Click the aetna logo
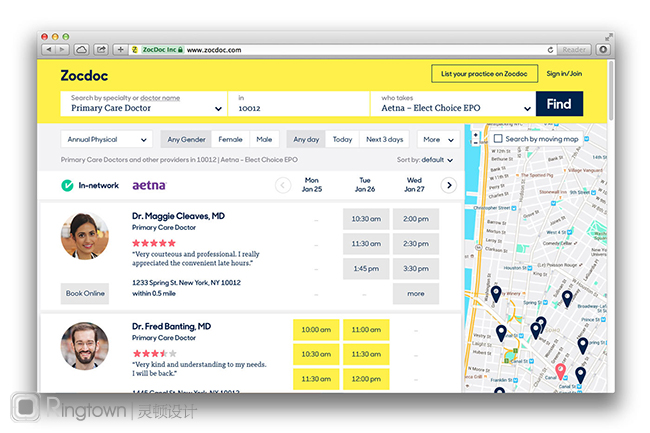 (149, 185)
